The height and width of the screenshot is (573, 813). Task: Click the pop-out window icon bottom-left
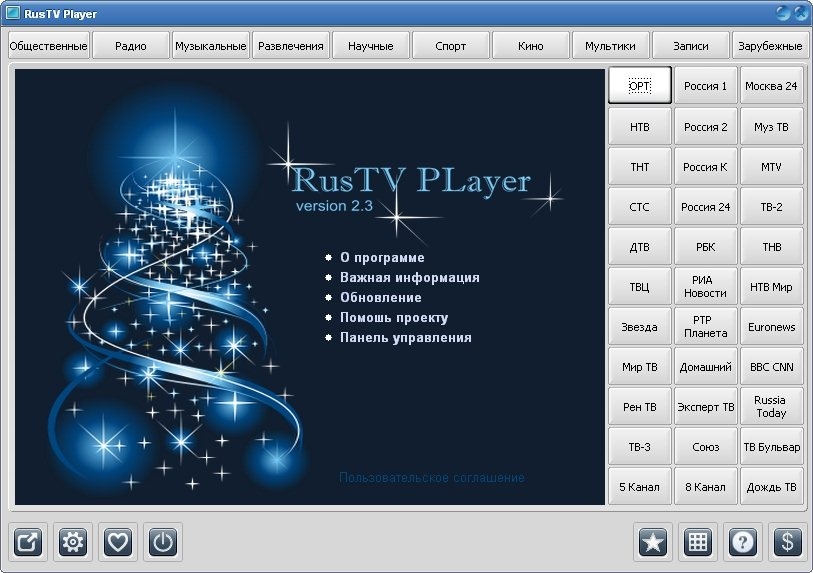click(x=28, y=542)
